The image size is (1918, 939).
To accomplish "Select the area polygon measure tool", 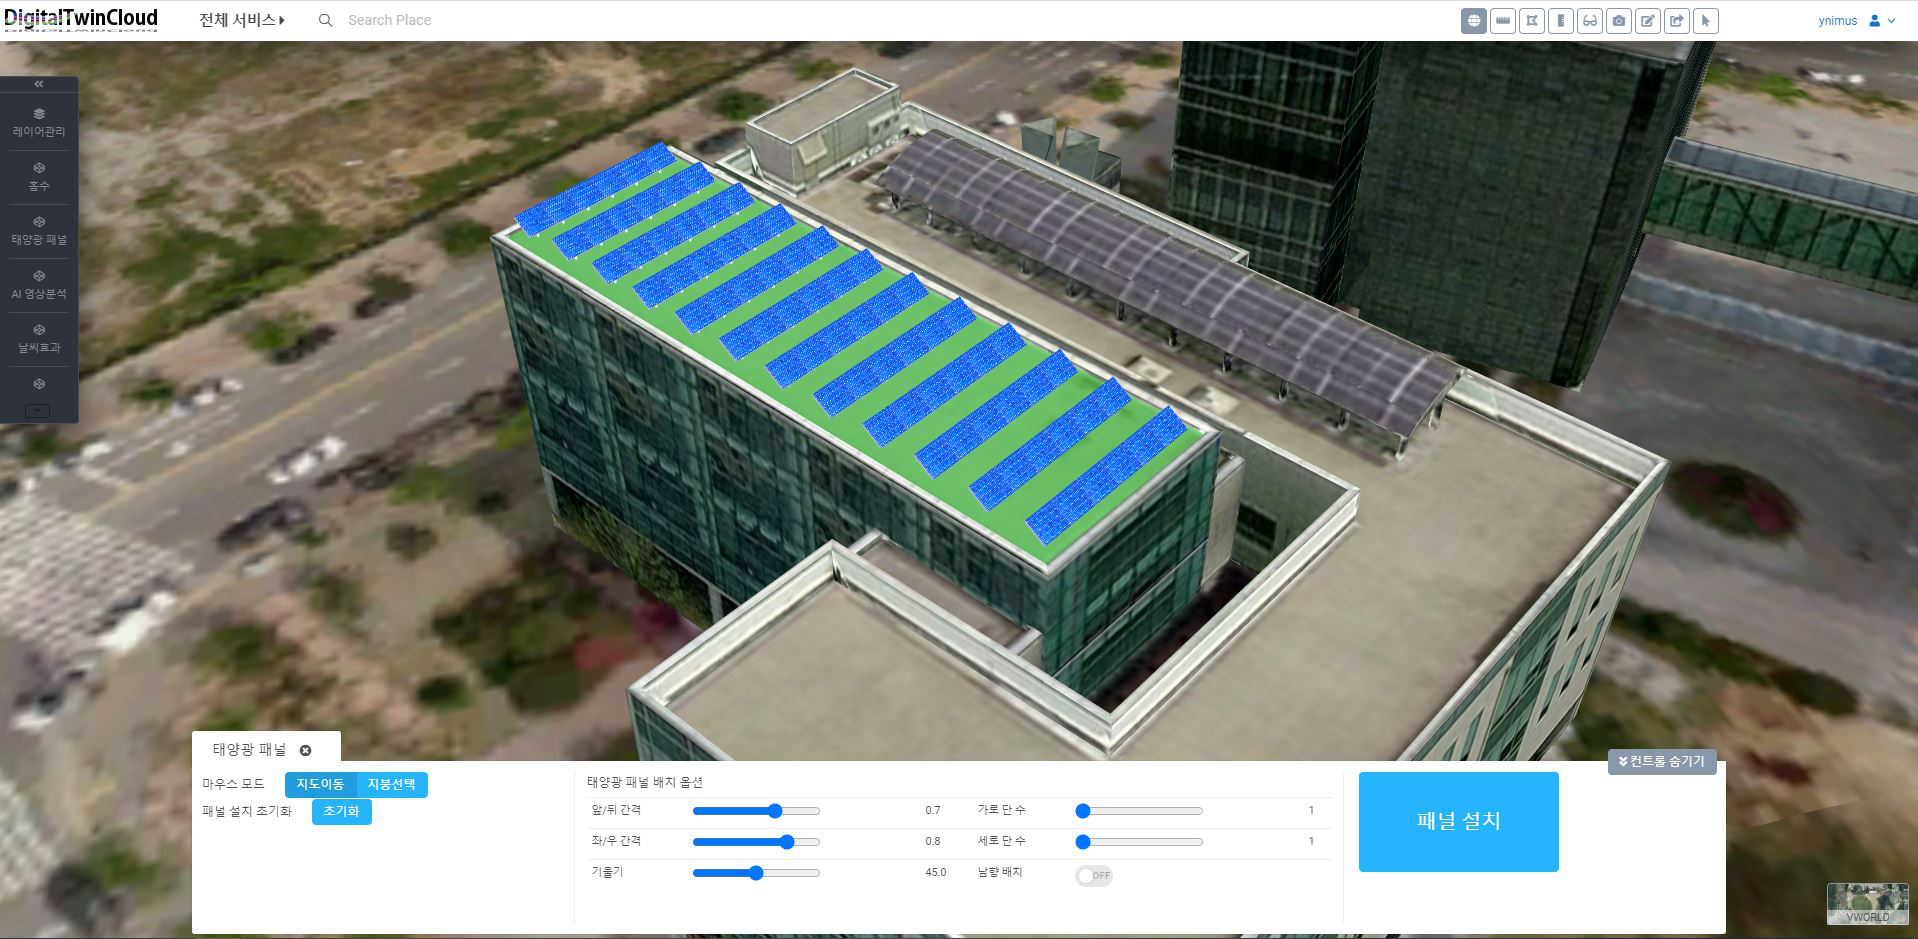I will tap(1531, 21).
